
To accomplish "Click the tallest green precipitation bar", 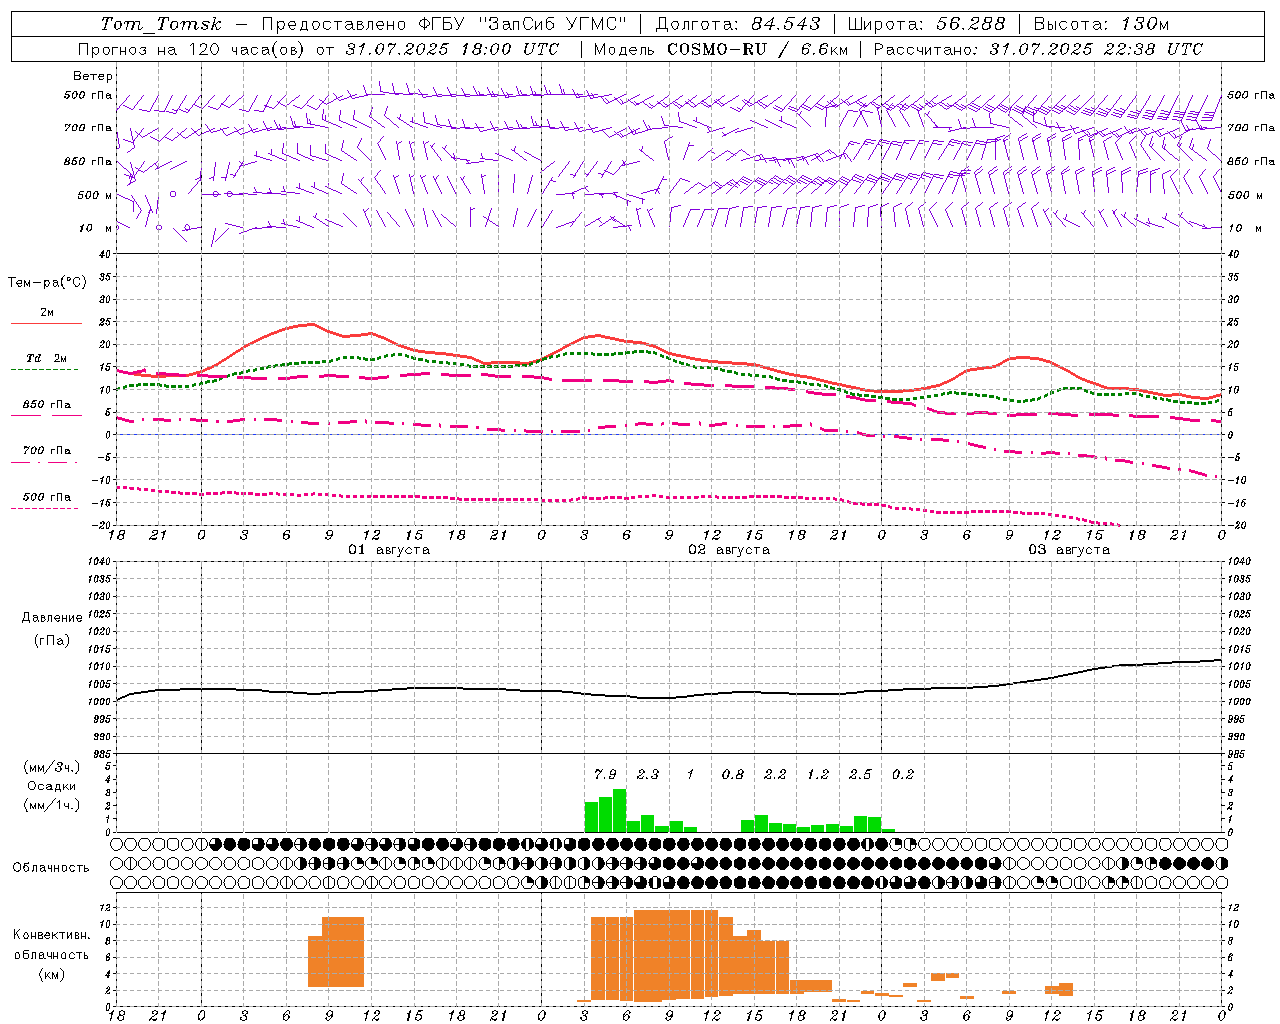I will 620,811.
